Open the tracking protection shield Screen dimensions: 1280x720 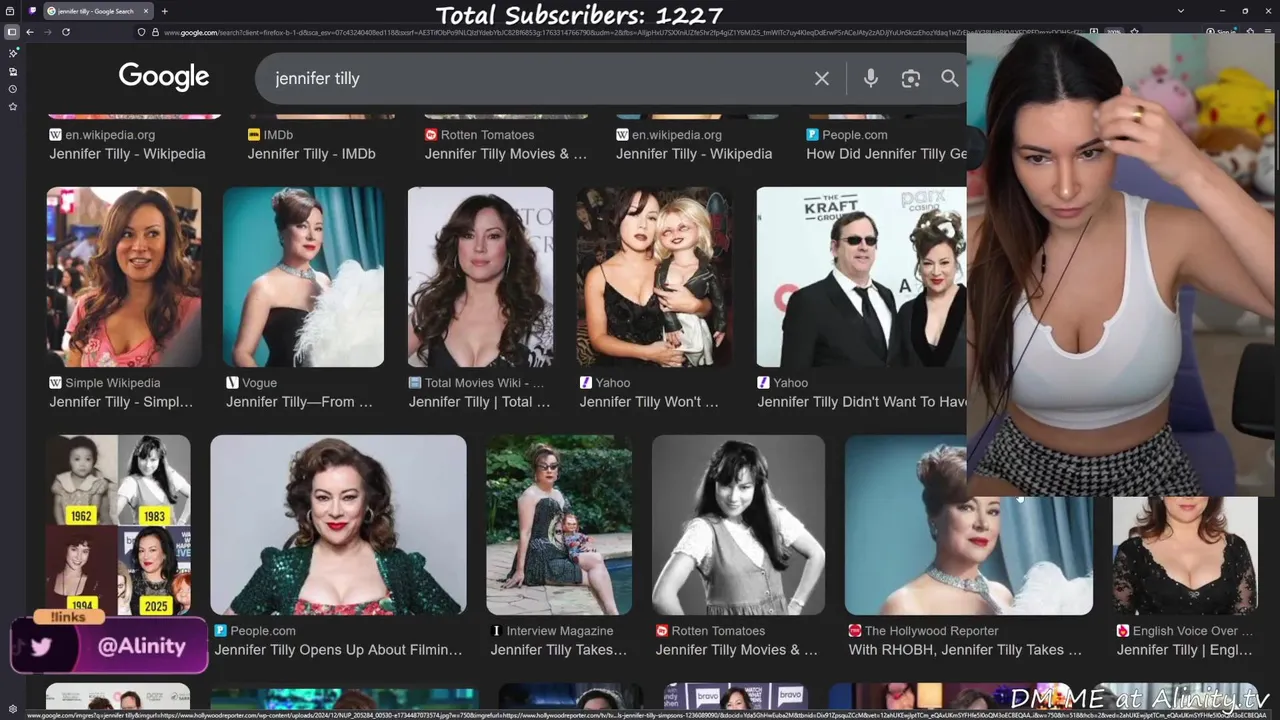click(141, 32)
